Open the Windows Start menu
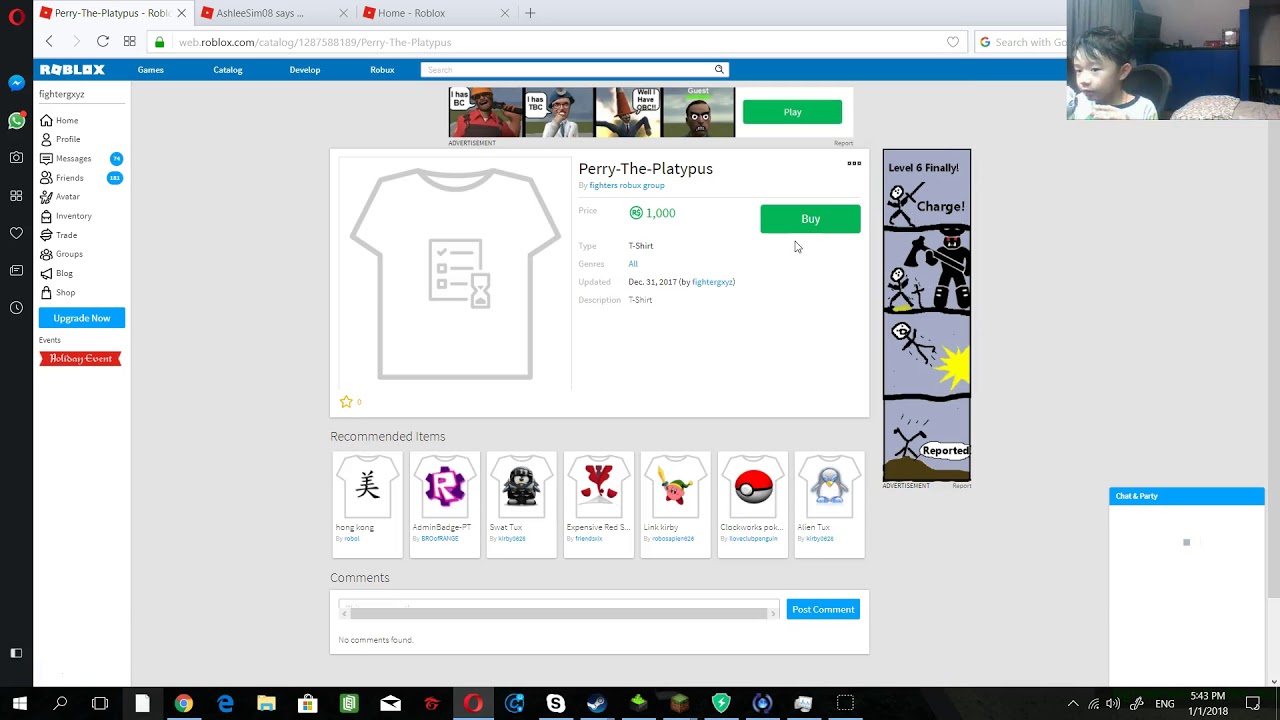1280x720 pixels. [x=19, y=704]
